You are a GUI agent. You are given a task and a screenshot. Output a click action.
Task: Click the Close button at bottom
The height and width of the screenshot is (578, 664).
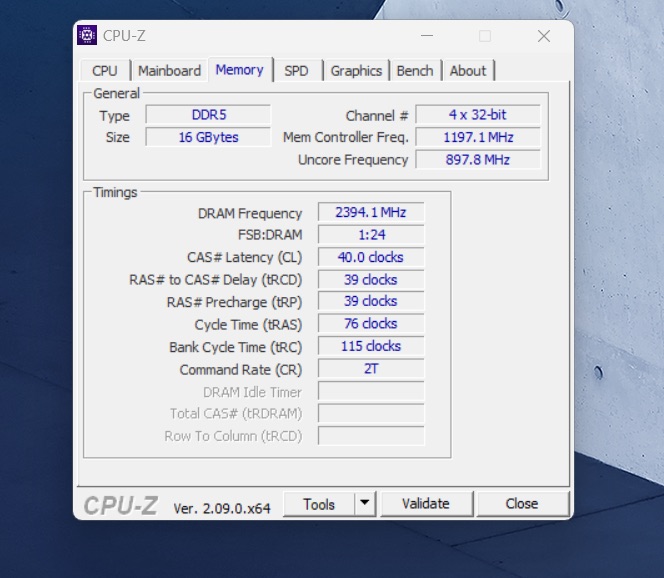coord(522,503)
